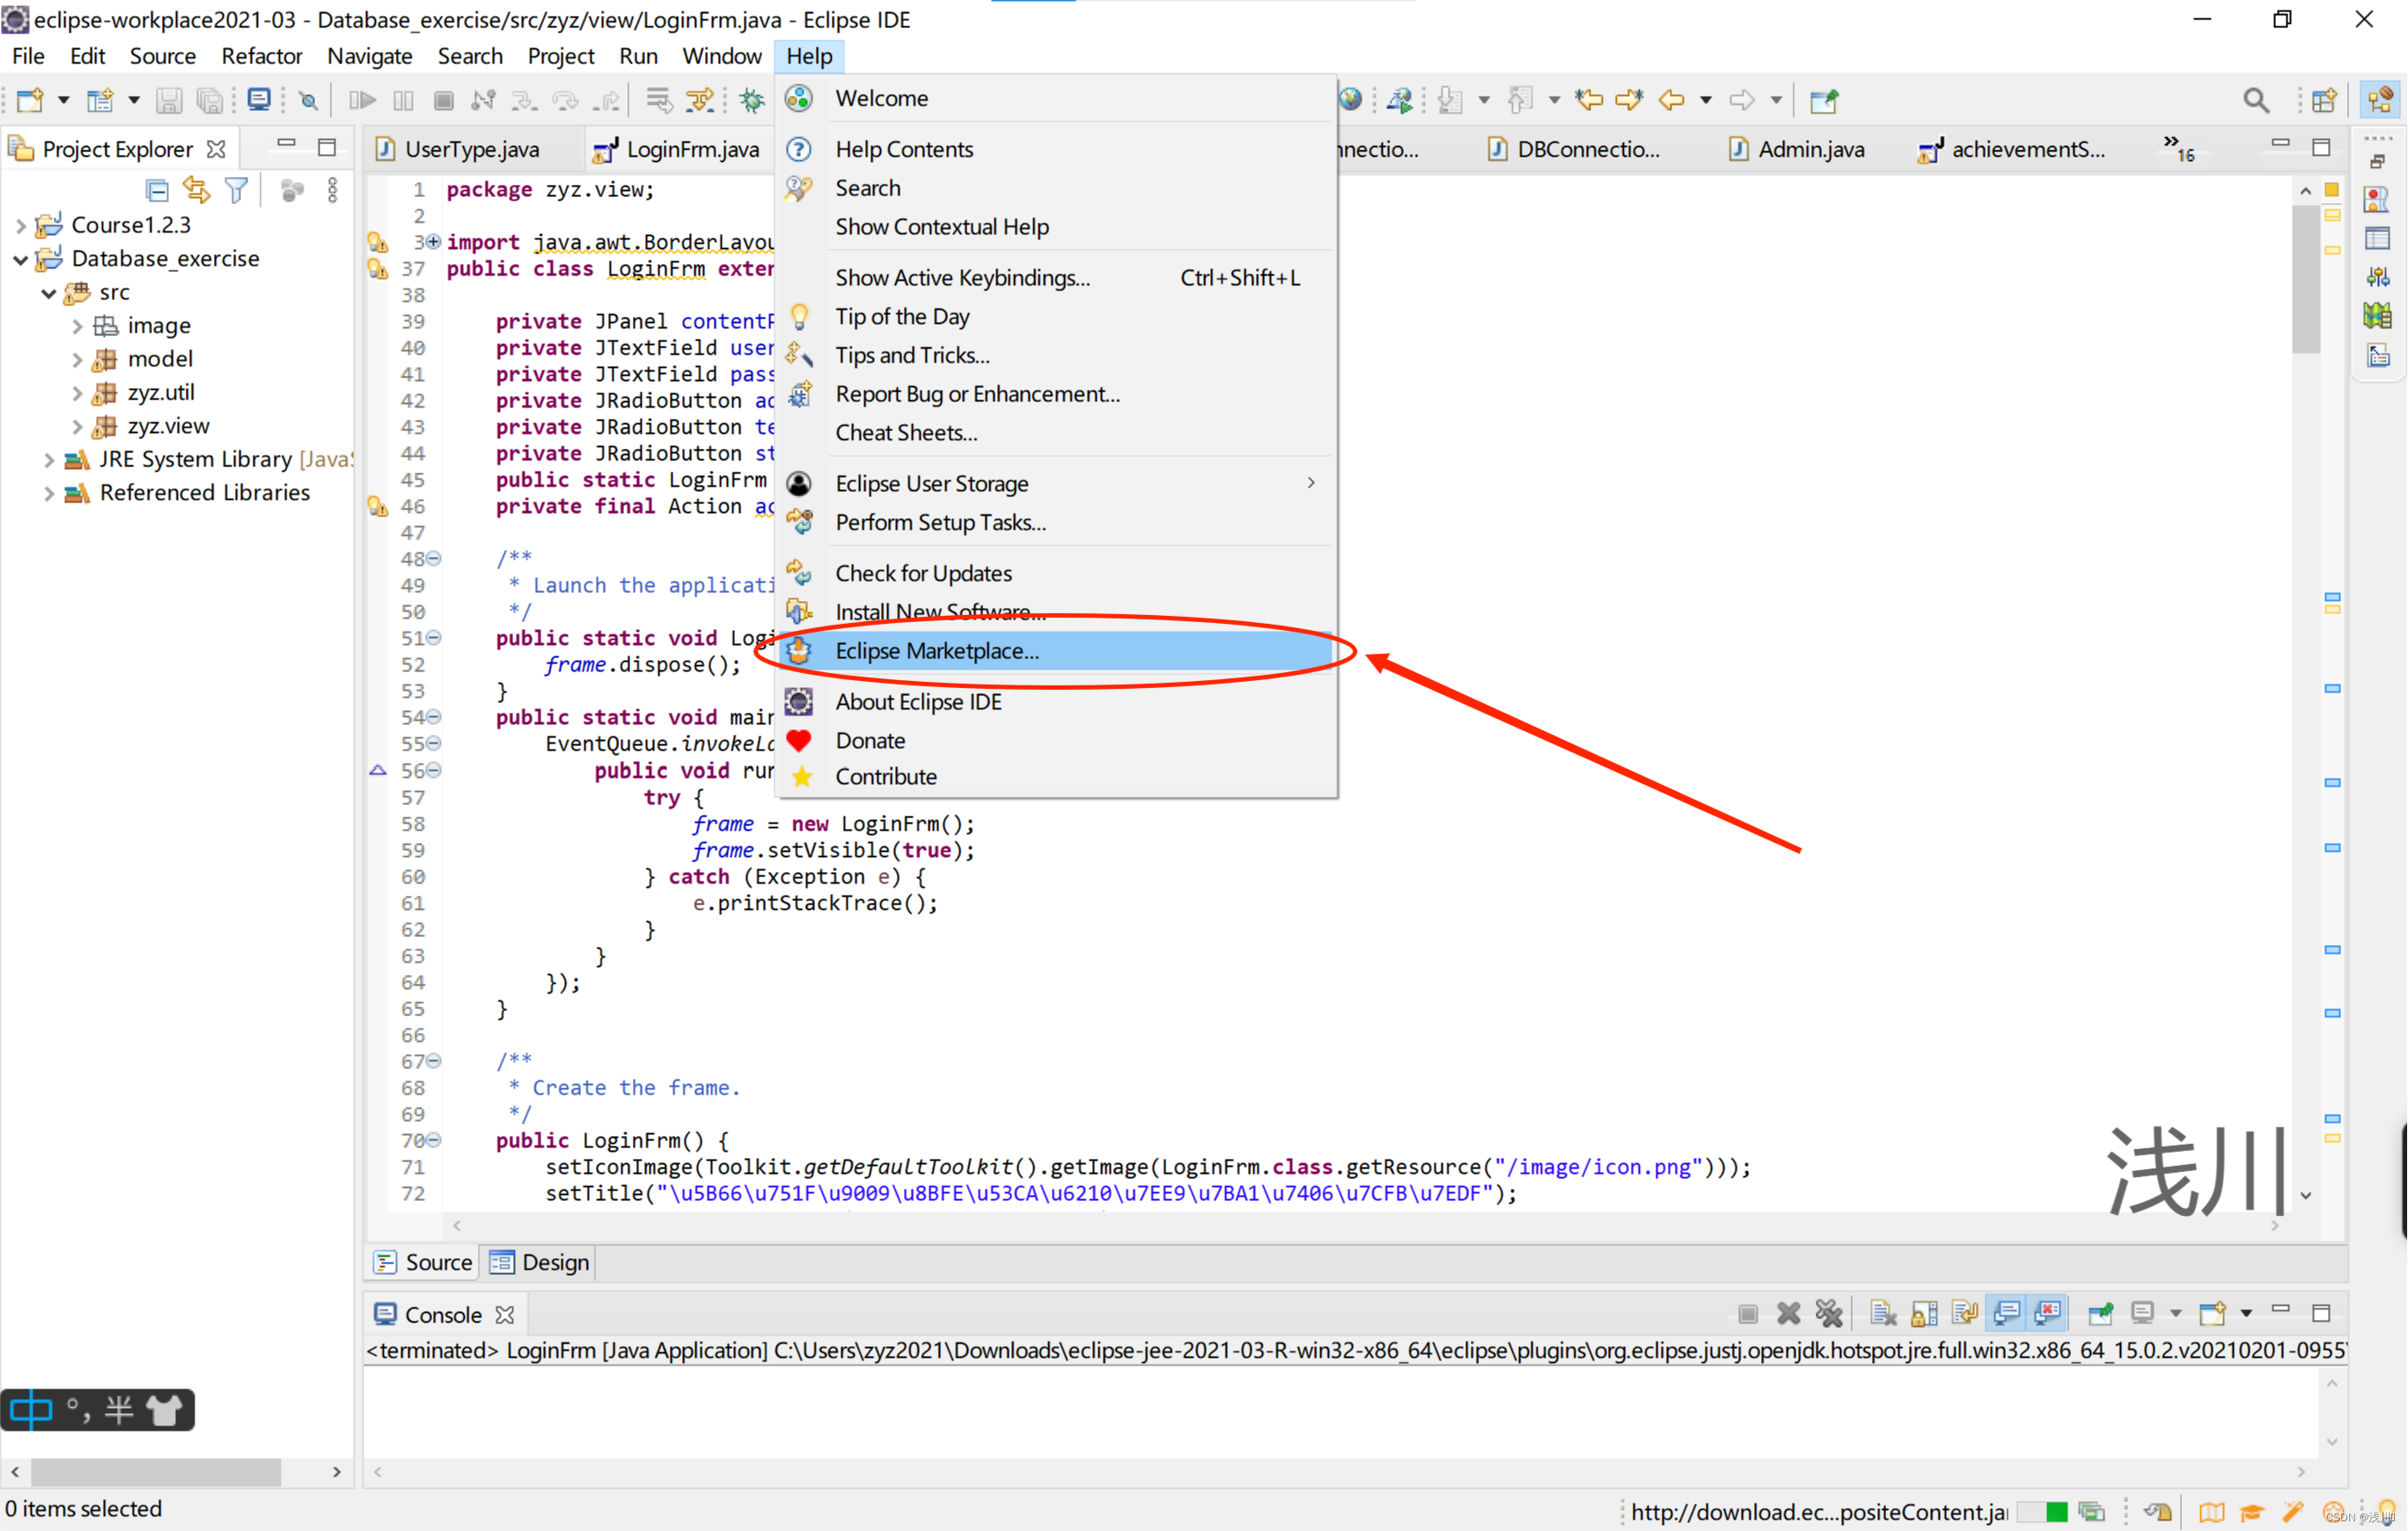Expand the zyz.view package

click(76, 427)
